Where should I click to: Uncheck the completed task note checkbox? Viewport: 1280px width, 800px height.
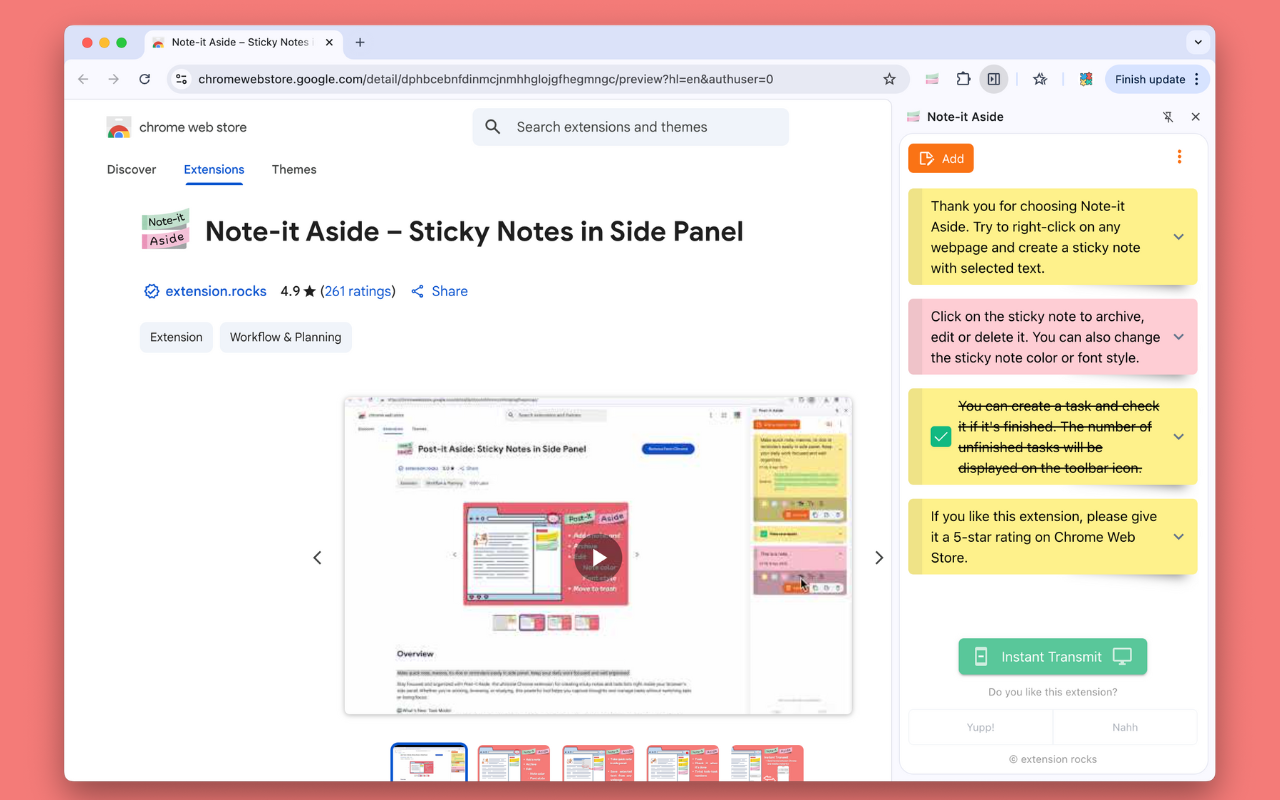[x=941, y=437]
